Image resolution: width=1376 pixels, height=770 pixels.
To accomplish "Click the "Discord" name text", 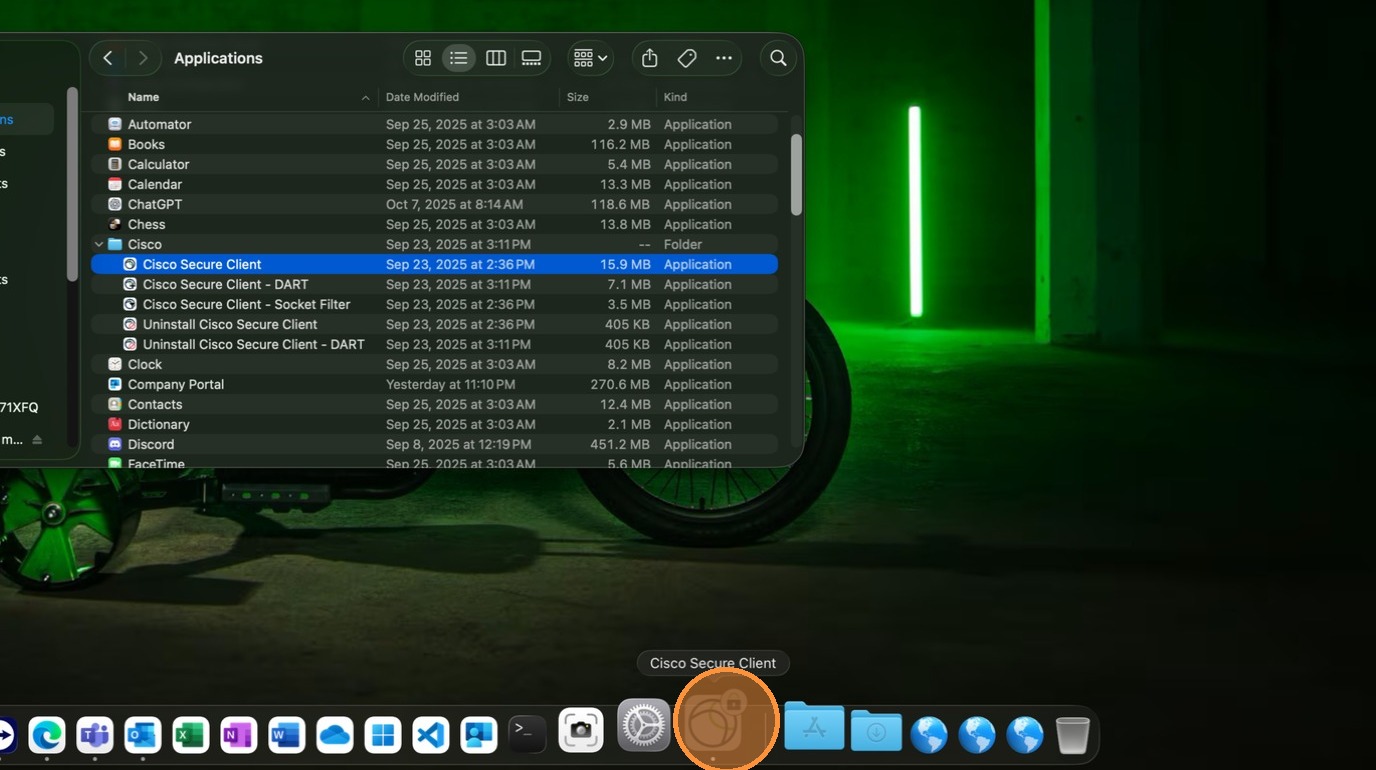I will [x=151, y=444].
